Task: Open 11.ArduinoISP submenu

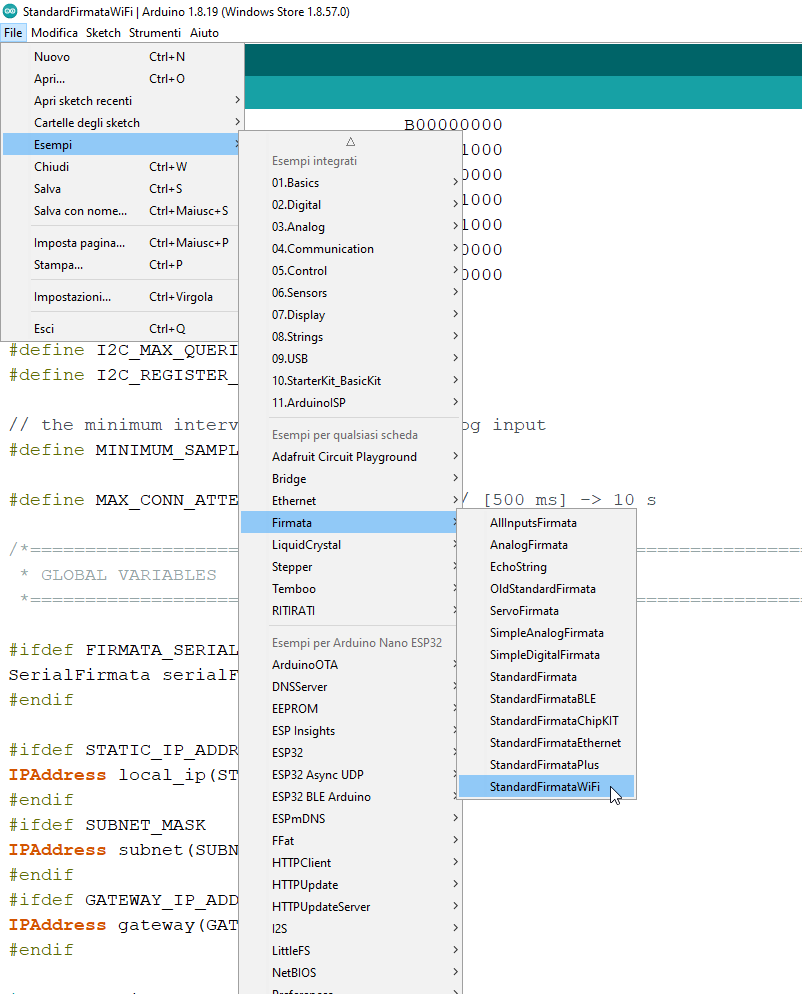Action: (351, 403)
